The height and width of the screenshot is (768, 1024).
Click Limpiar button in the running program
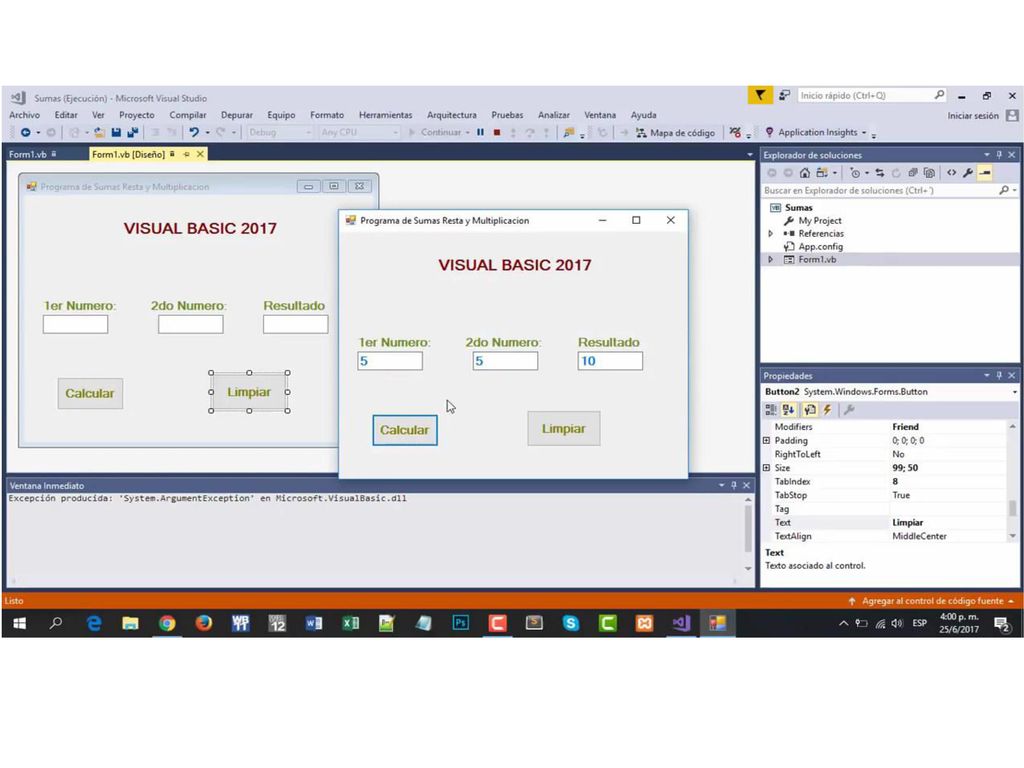coord(564,428)
